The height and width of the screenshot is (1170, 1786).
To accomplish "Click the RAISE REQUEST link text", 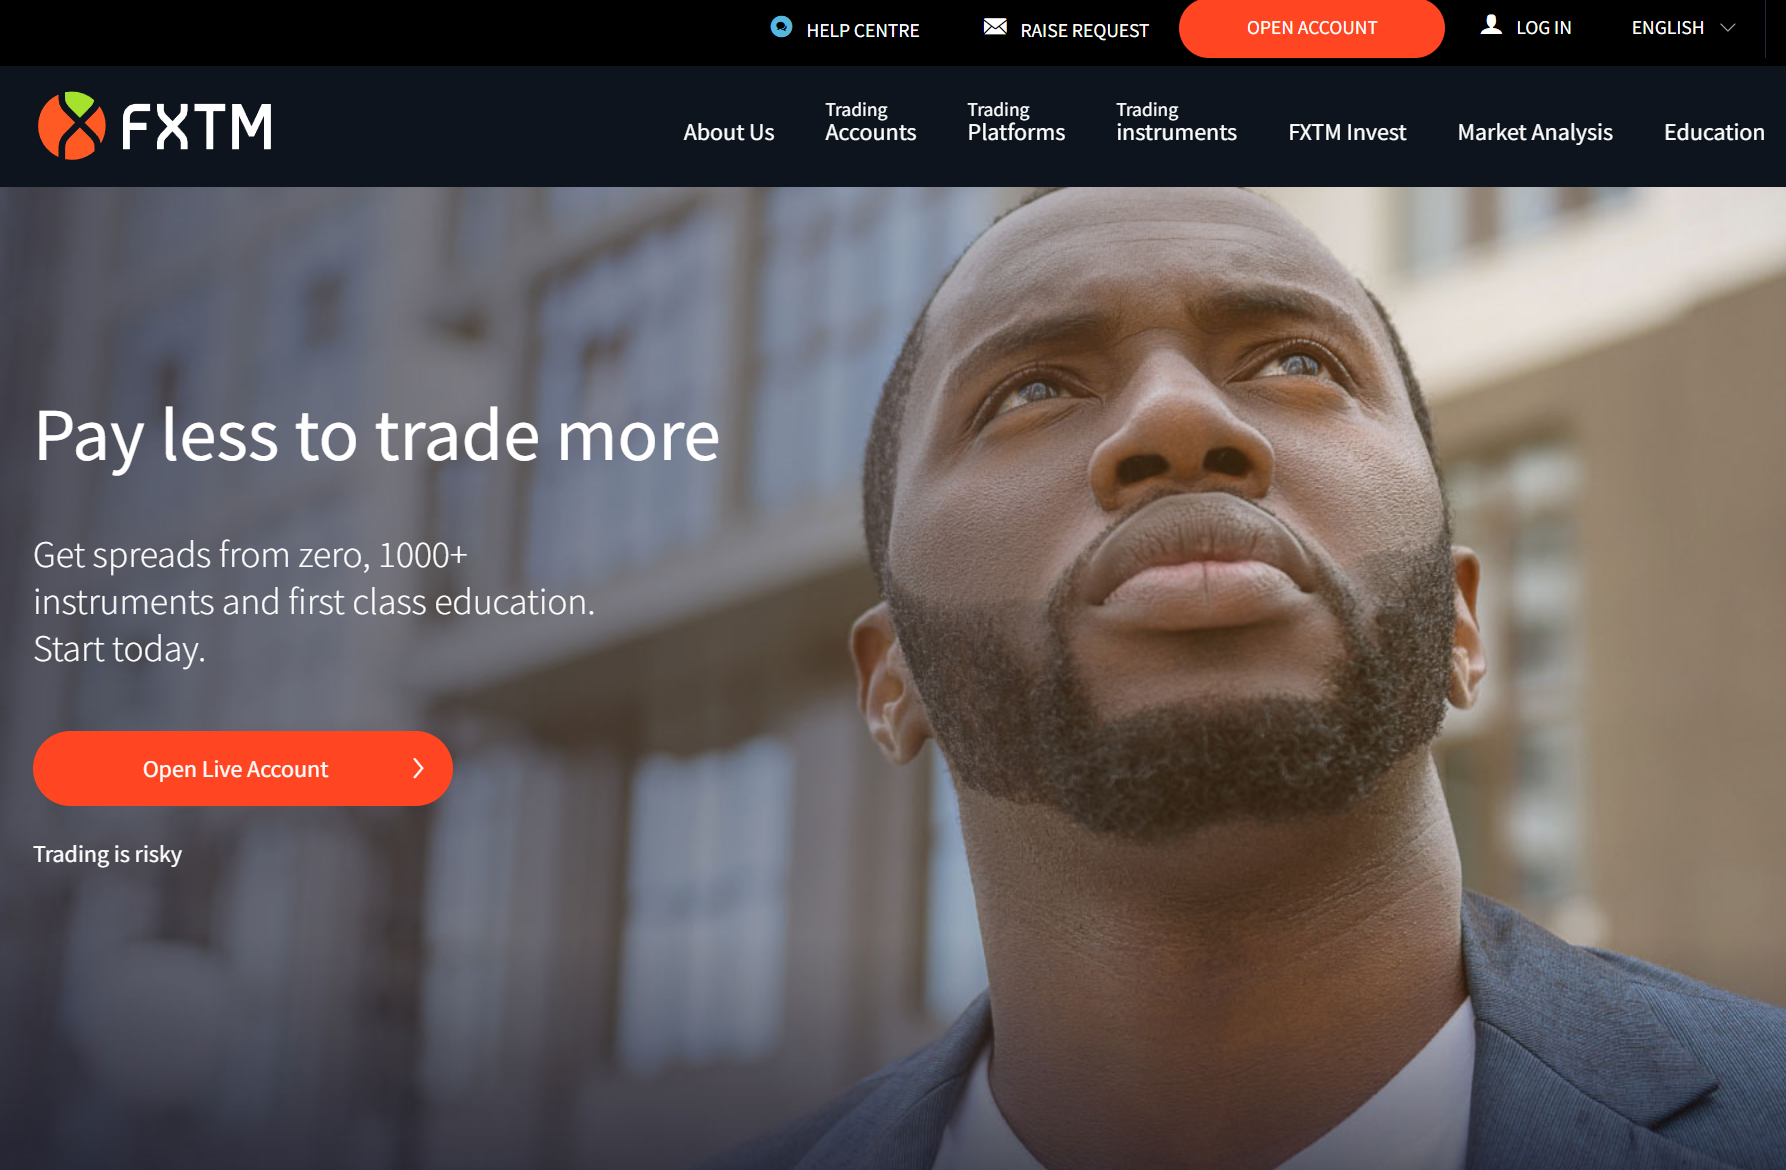I will [x=1084, y=30].
